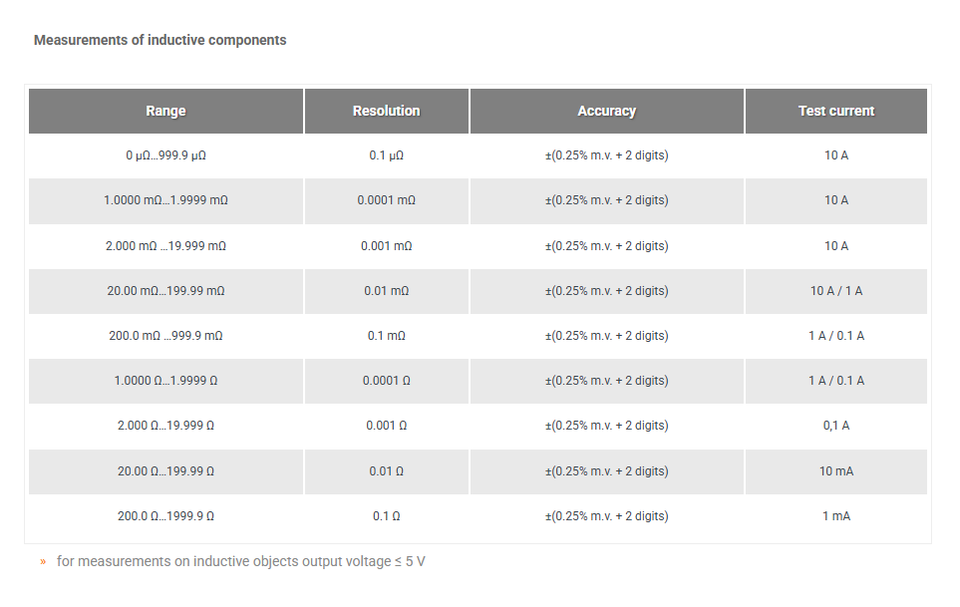Select the 0 µΩ...999.9 µΩ range cell
The image size is (960, 607).
(166, 156)
